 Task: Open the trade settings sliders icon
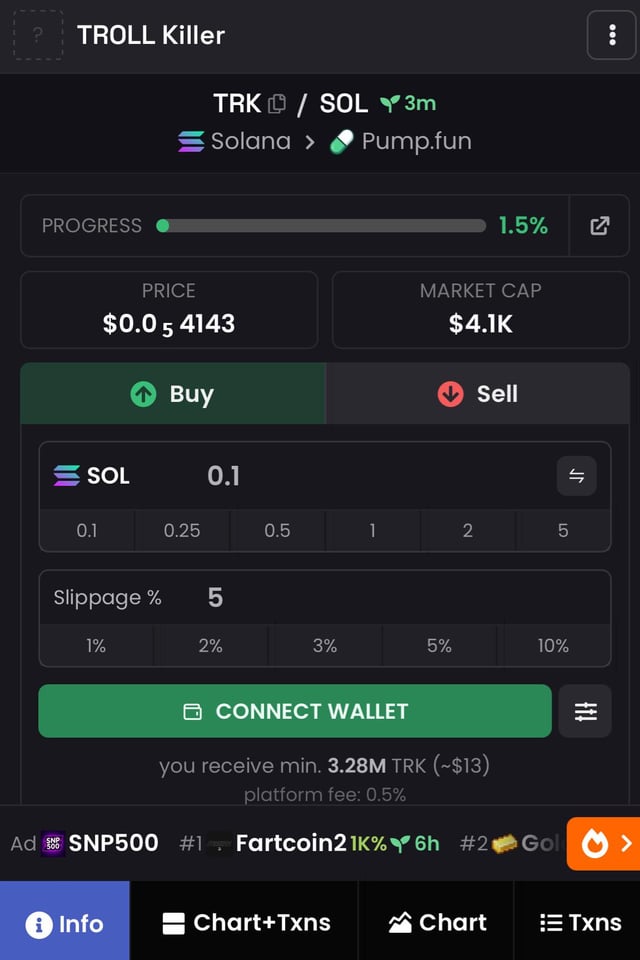pyautogui.click(x=585, y=711)
